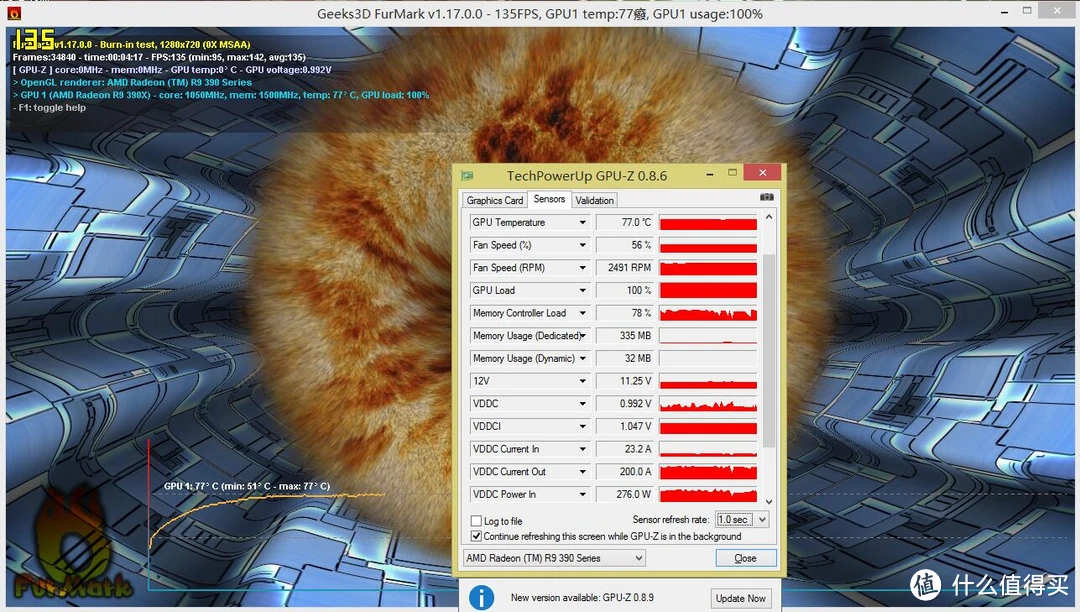Switch to the Graphics Card tab

(x=495, y=200)
